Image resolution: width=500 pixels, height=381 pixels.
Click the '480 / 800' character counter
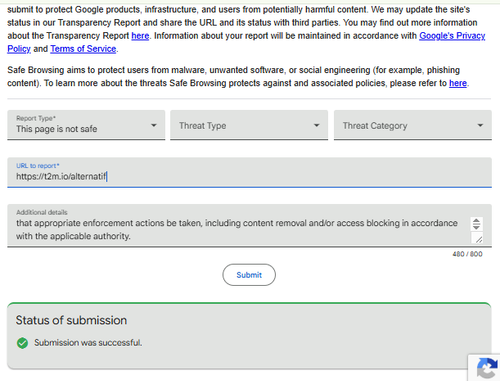pos(467,254)
